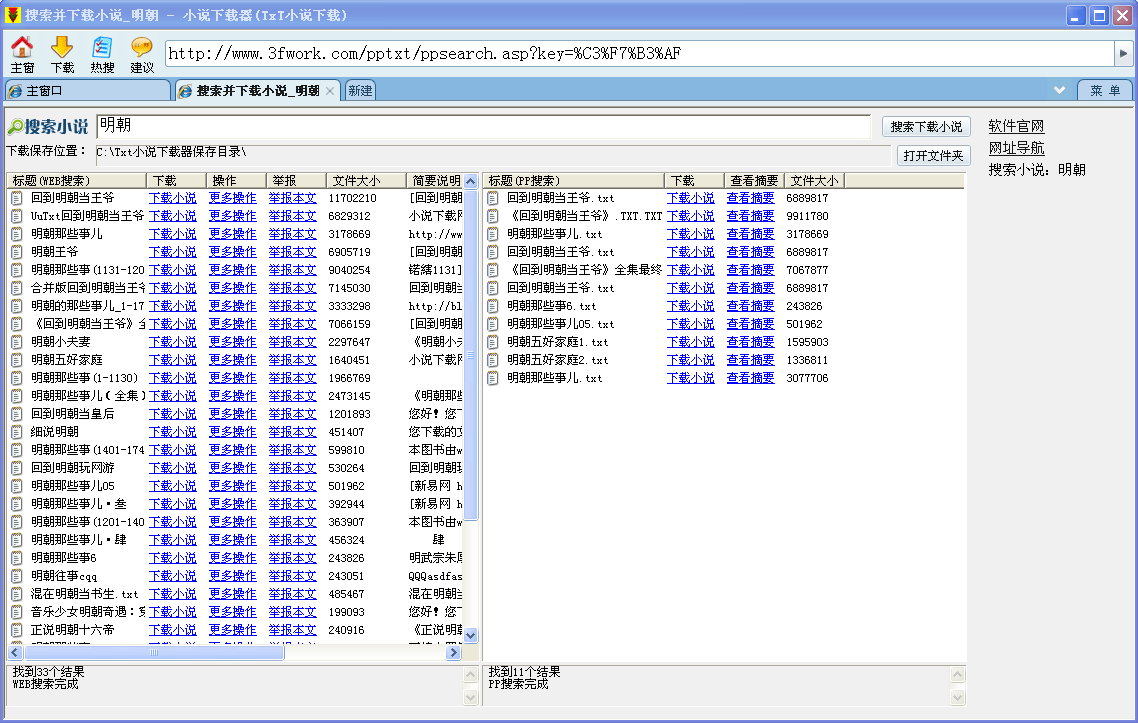Screen dimensions: 1138x723
Task: Click file icon next to 细说明朝
Action: point(17,432)
